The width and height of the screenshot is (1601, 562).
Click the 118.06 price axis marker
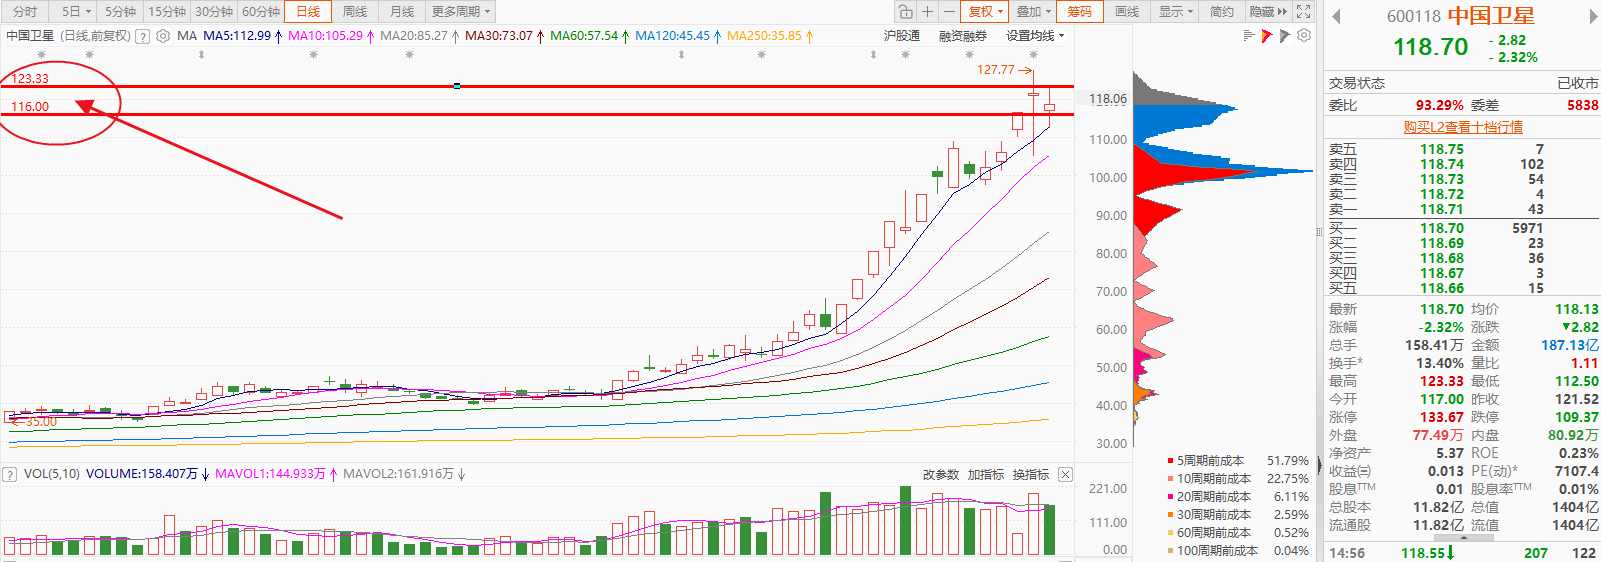click(1108, 99)
